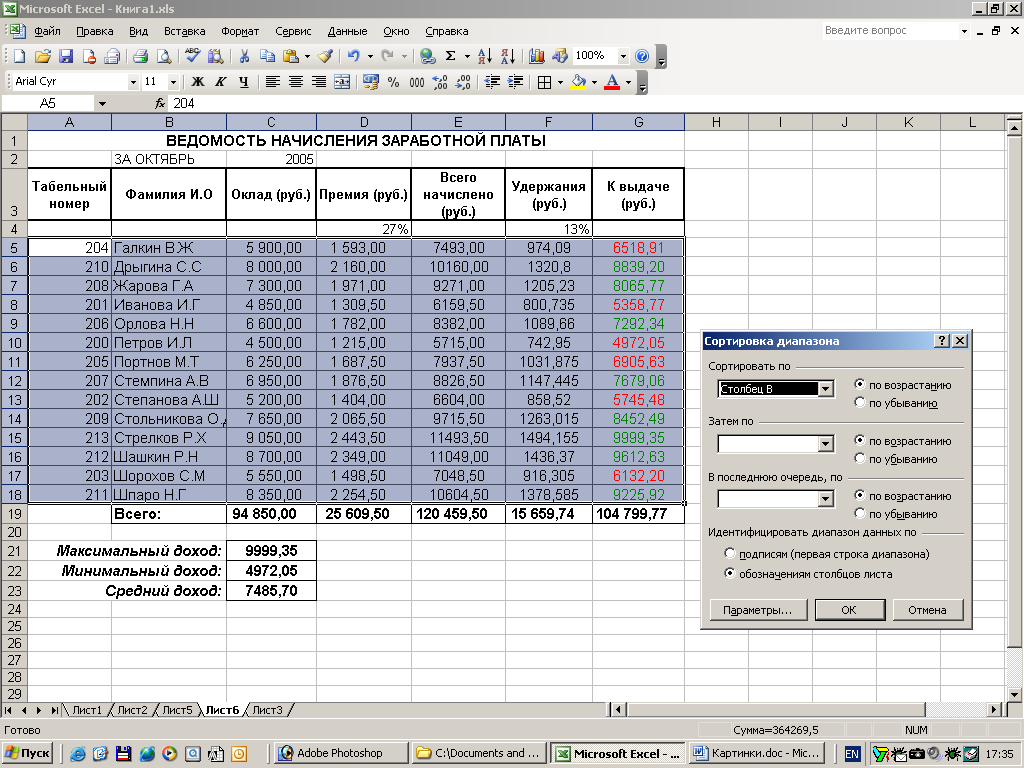1024x768 pixels.
Task: Sort ascending with the A-Z icon
Action: click(485, 56)
